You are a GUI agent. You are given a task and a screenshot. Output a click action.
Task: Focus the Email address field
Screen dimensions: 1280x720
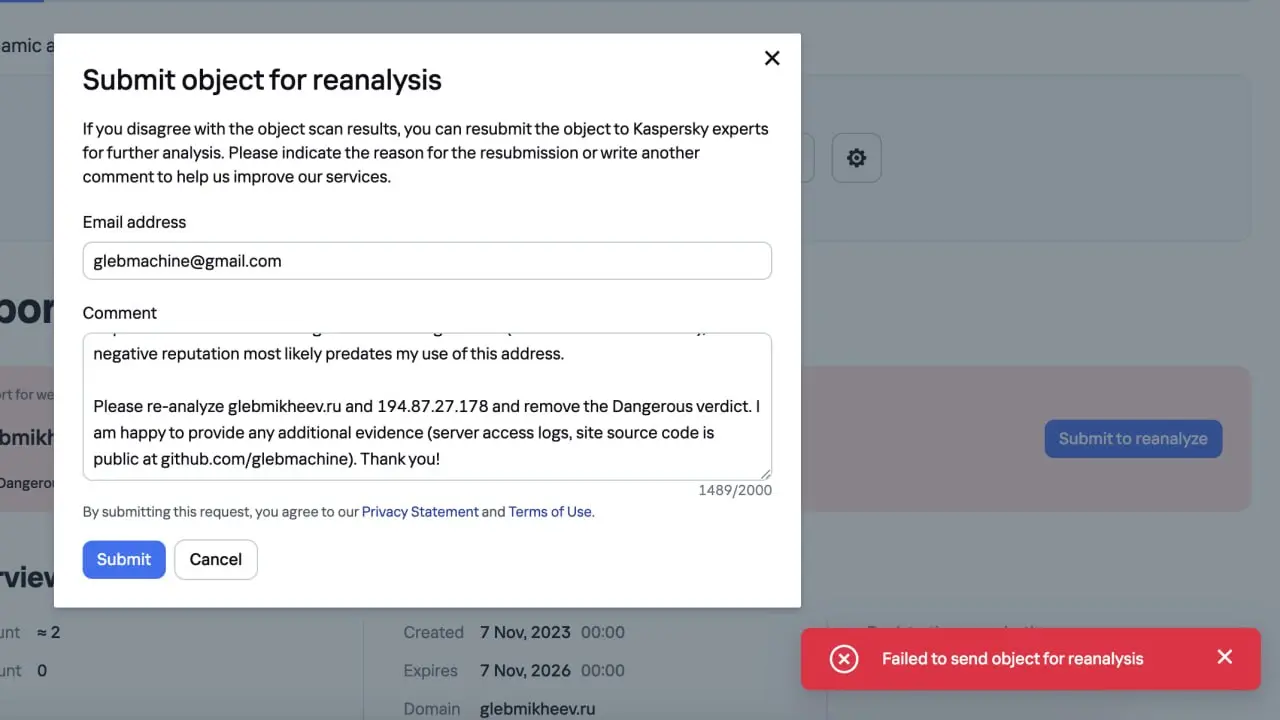[x=427, y=261]
